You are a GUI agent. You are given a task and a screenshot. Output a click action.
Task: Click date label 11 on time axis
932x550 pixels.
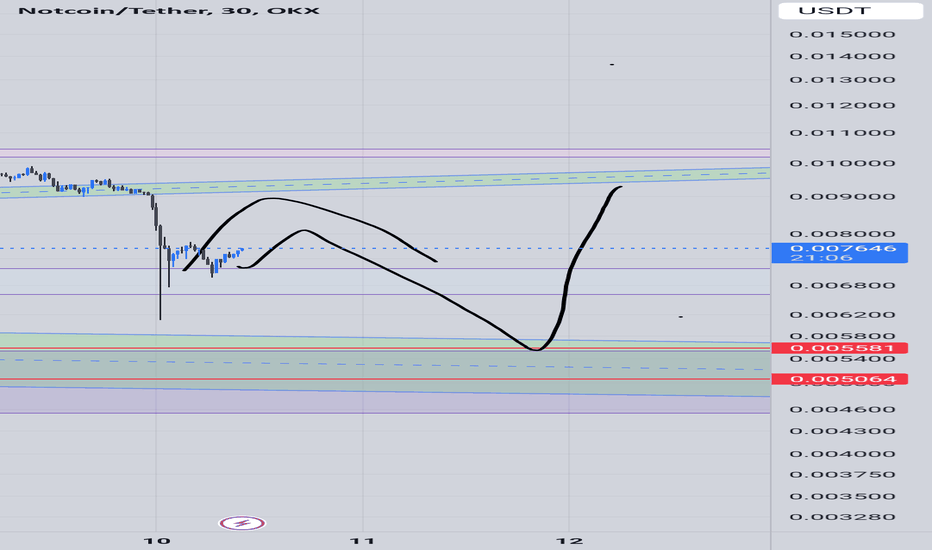pos(362,540)
